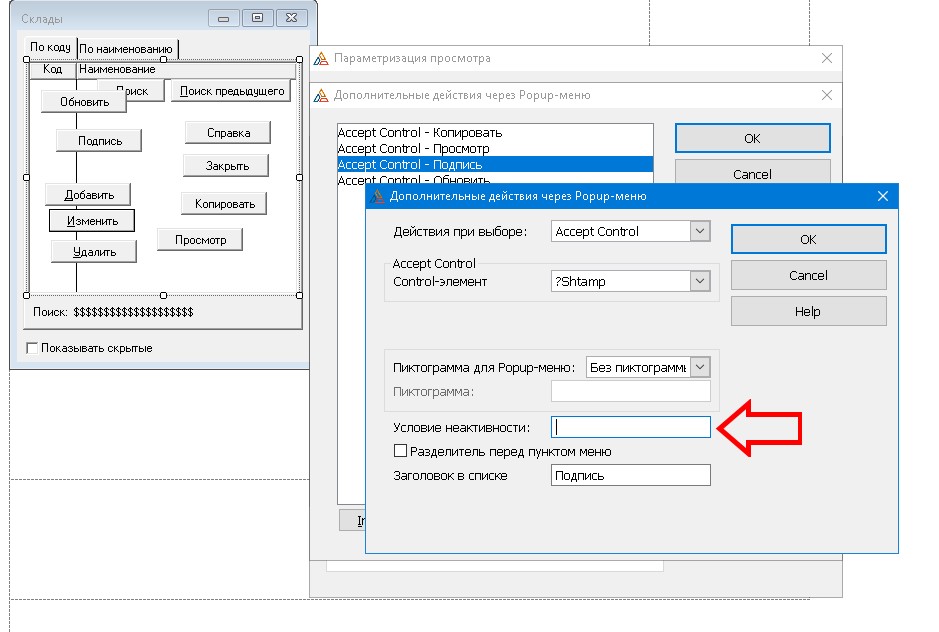Screen dimensions: 939x632
Task: Click the icon beside Параметризация просмотра title
Action: tap(321, 58)
